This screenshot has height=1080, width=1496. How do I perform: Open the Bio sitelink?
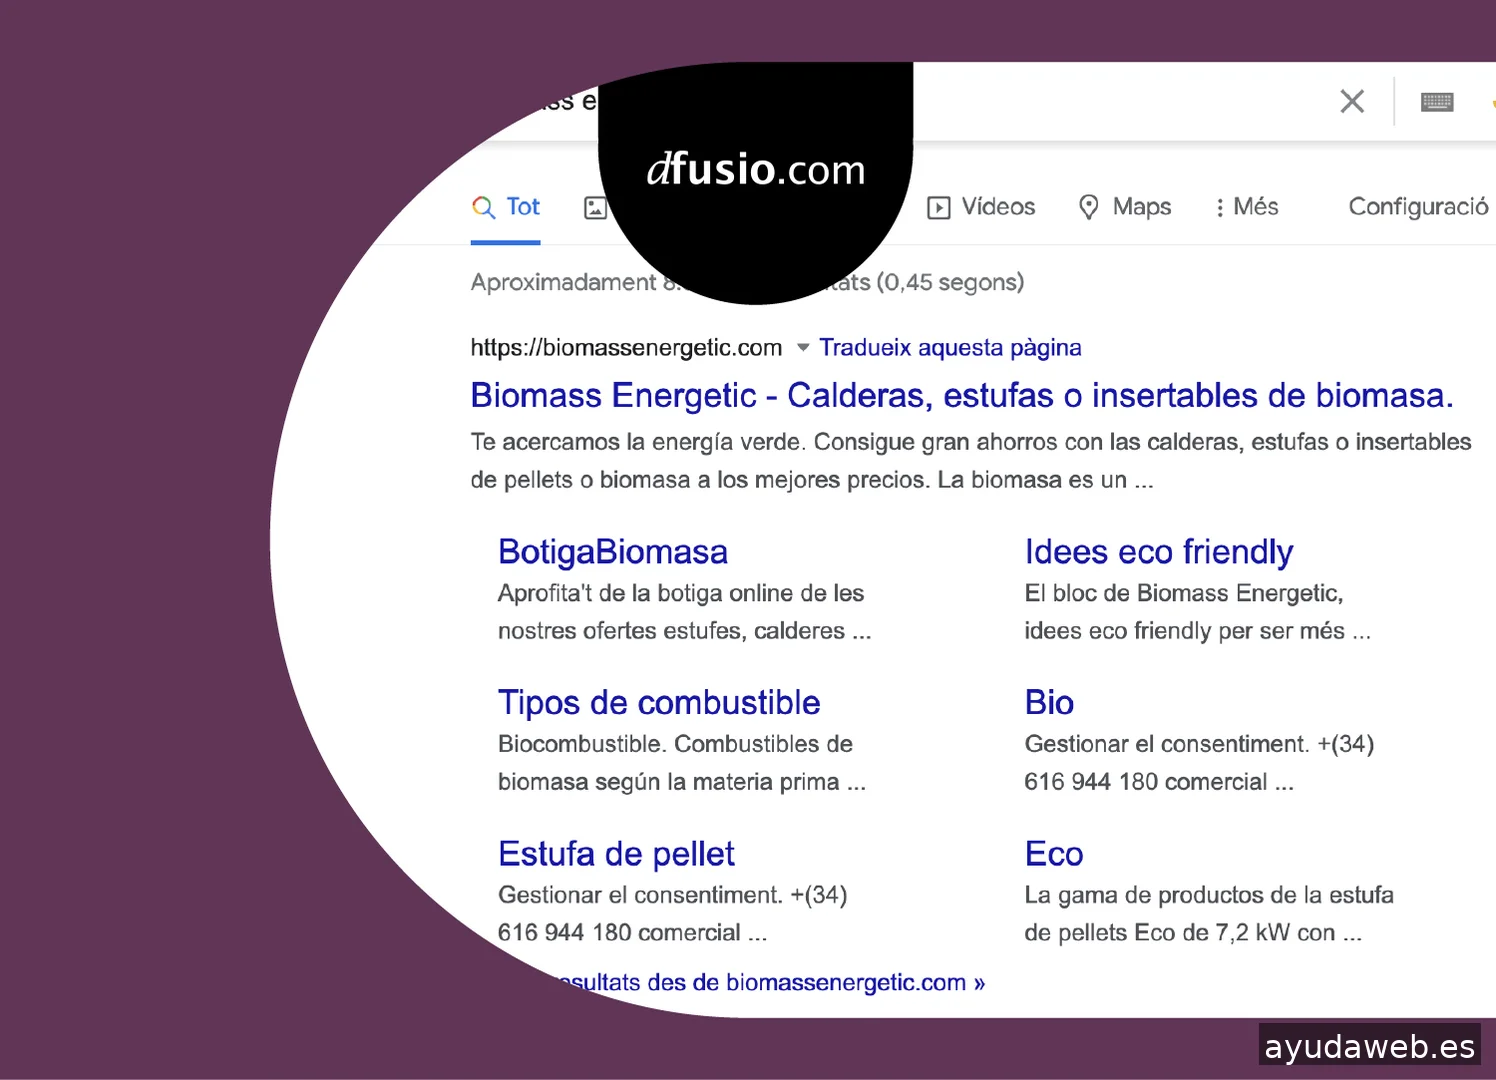tap(1049, 703)
